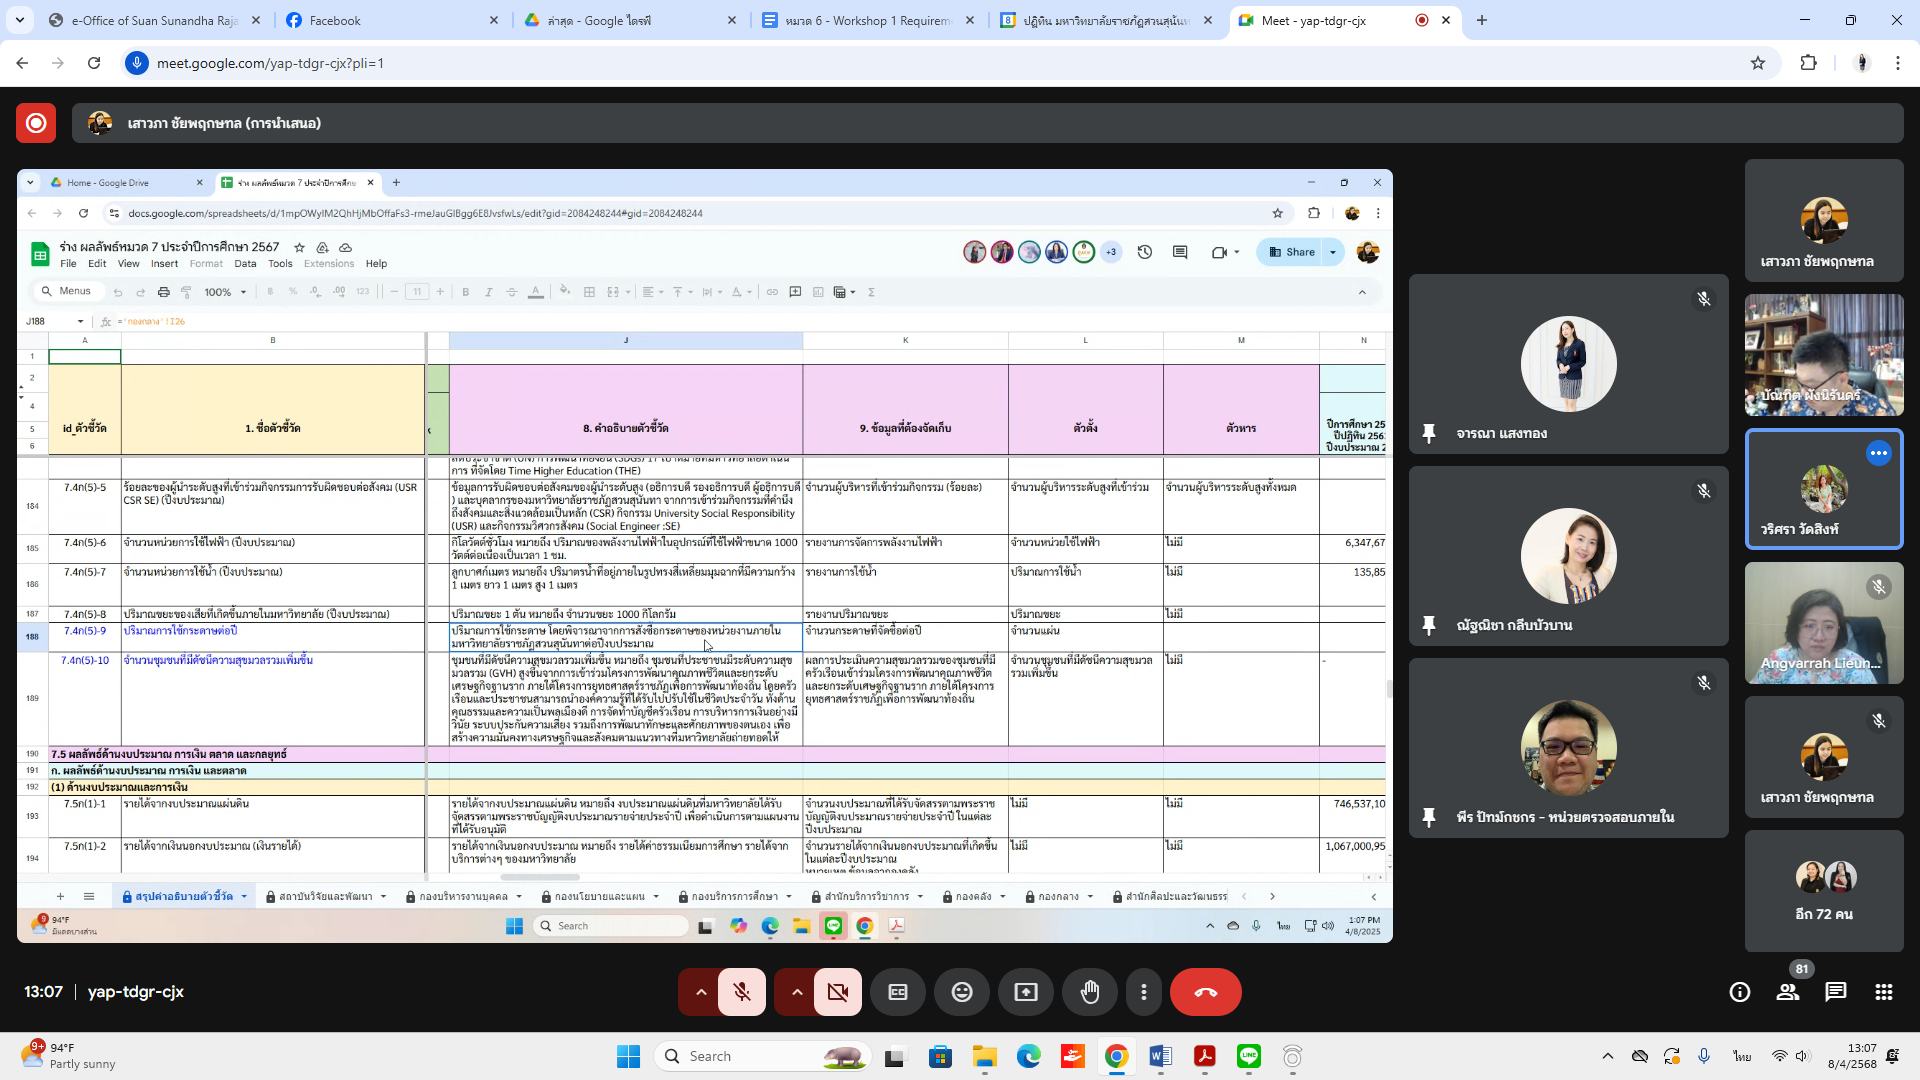This screenshot has height=1080, width=1920.
Task: Click the Present now screen-share icon
Action: [x=1026, y=992]
